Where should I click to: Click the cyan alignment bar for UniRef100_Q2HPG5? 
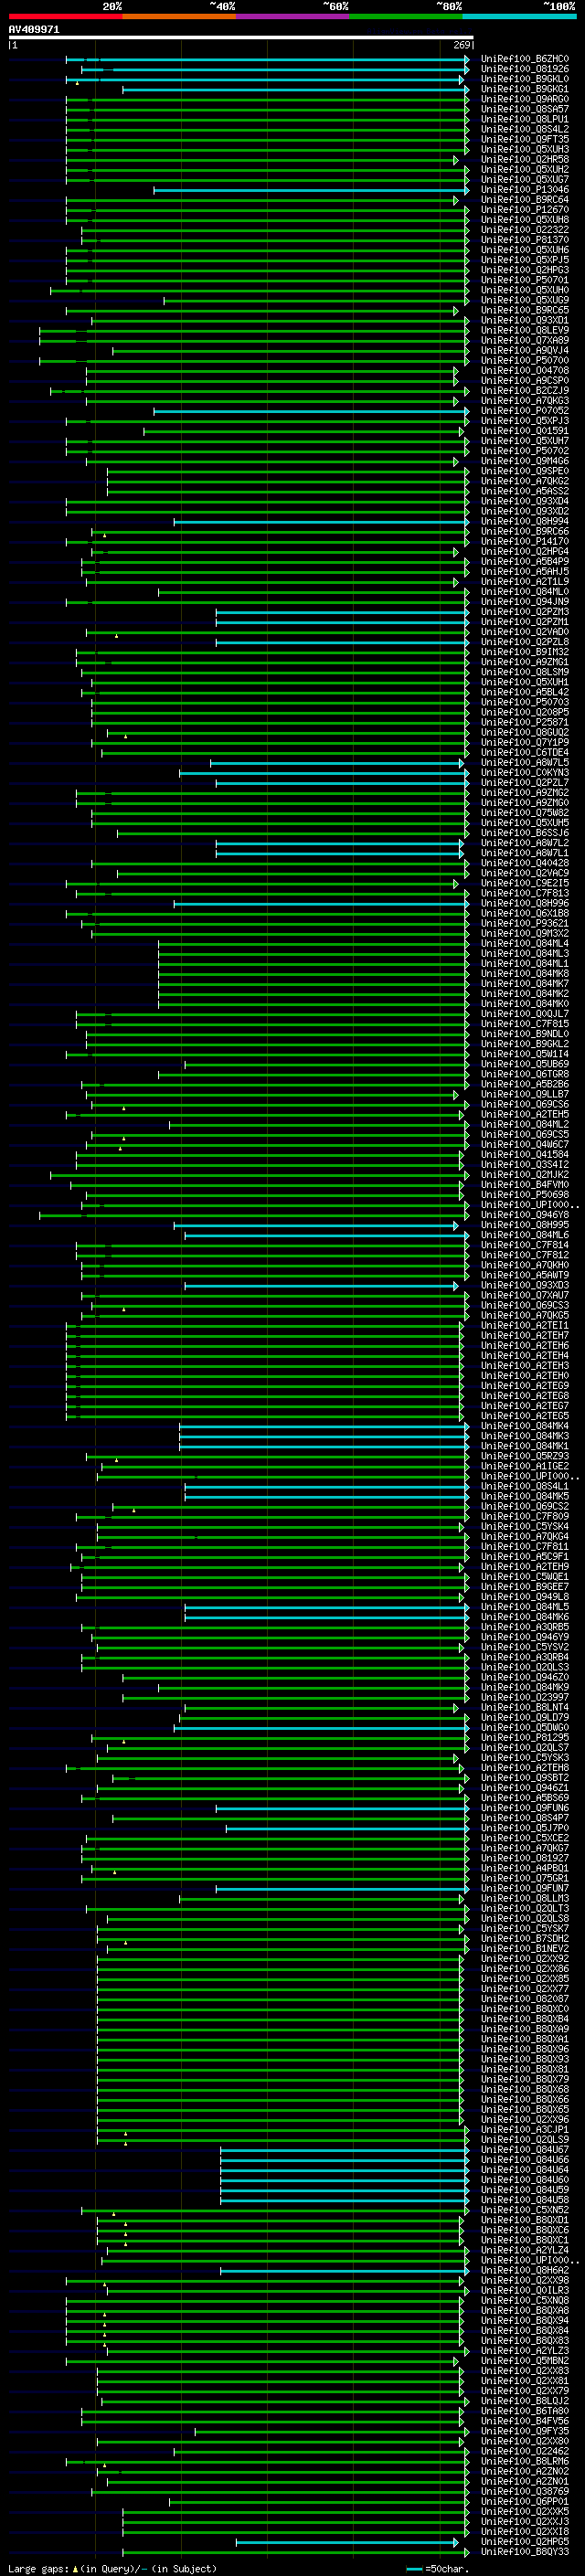pyautogui.click(x=347, y=2542)
